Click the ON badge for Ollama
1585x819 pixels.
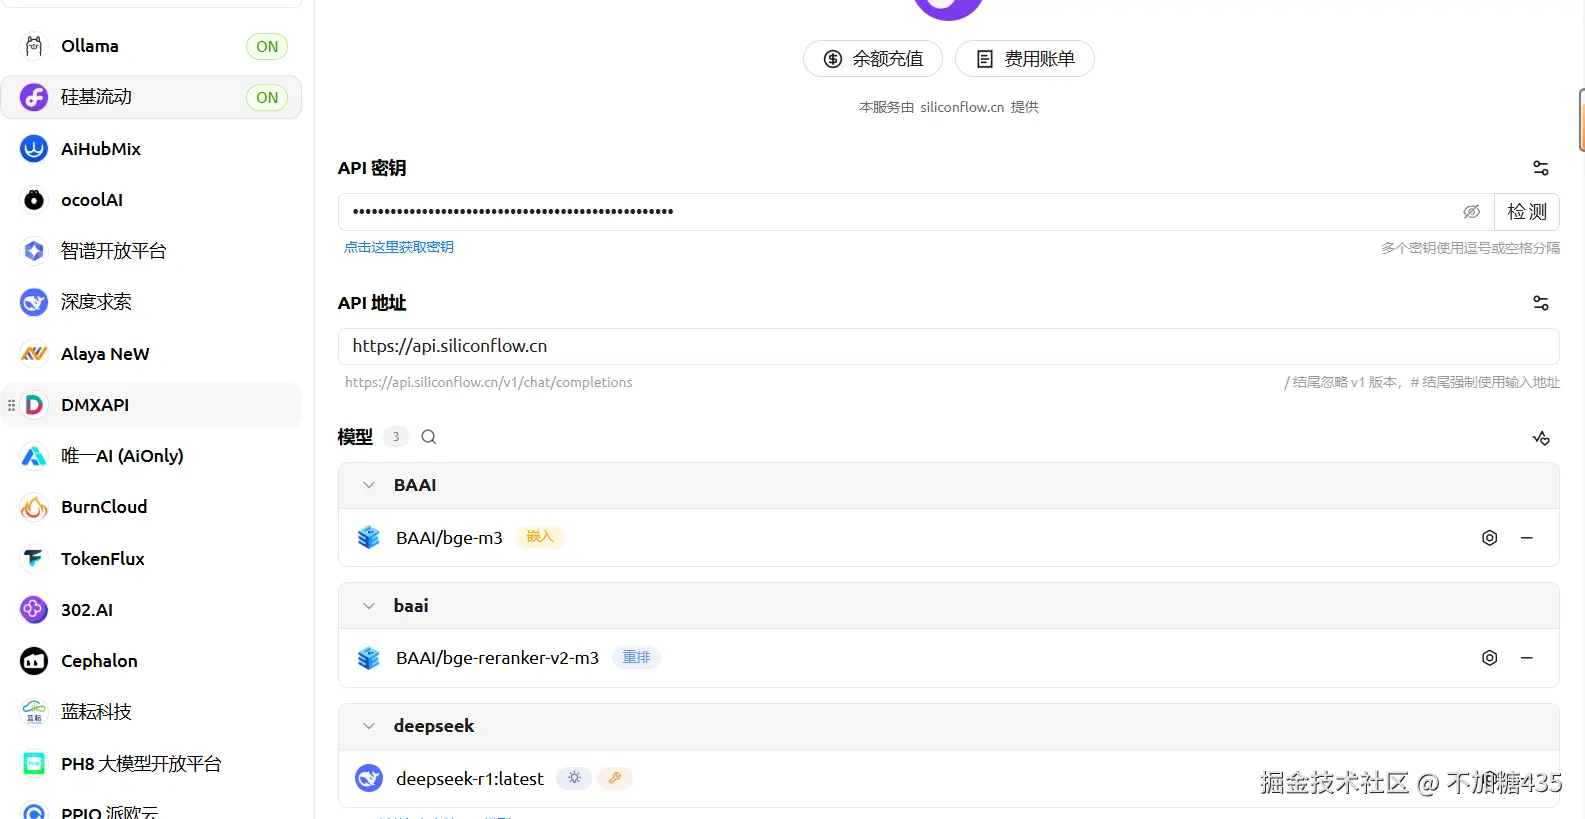(267, 47)
